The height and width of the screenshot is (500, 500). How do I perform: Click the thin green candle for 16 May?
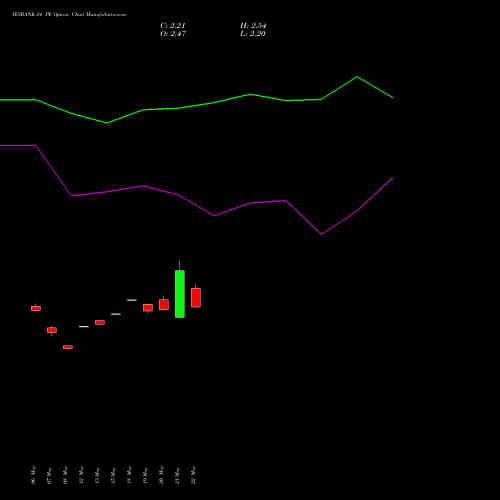(132, 300)
